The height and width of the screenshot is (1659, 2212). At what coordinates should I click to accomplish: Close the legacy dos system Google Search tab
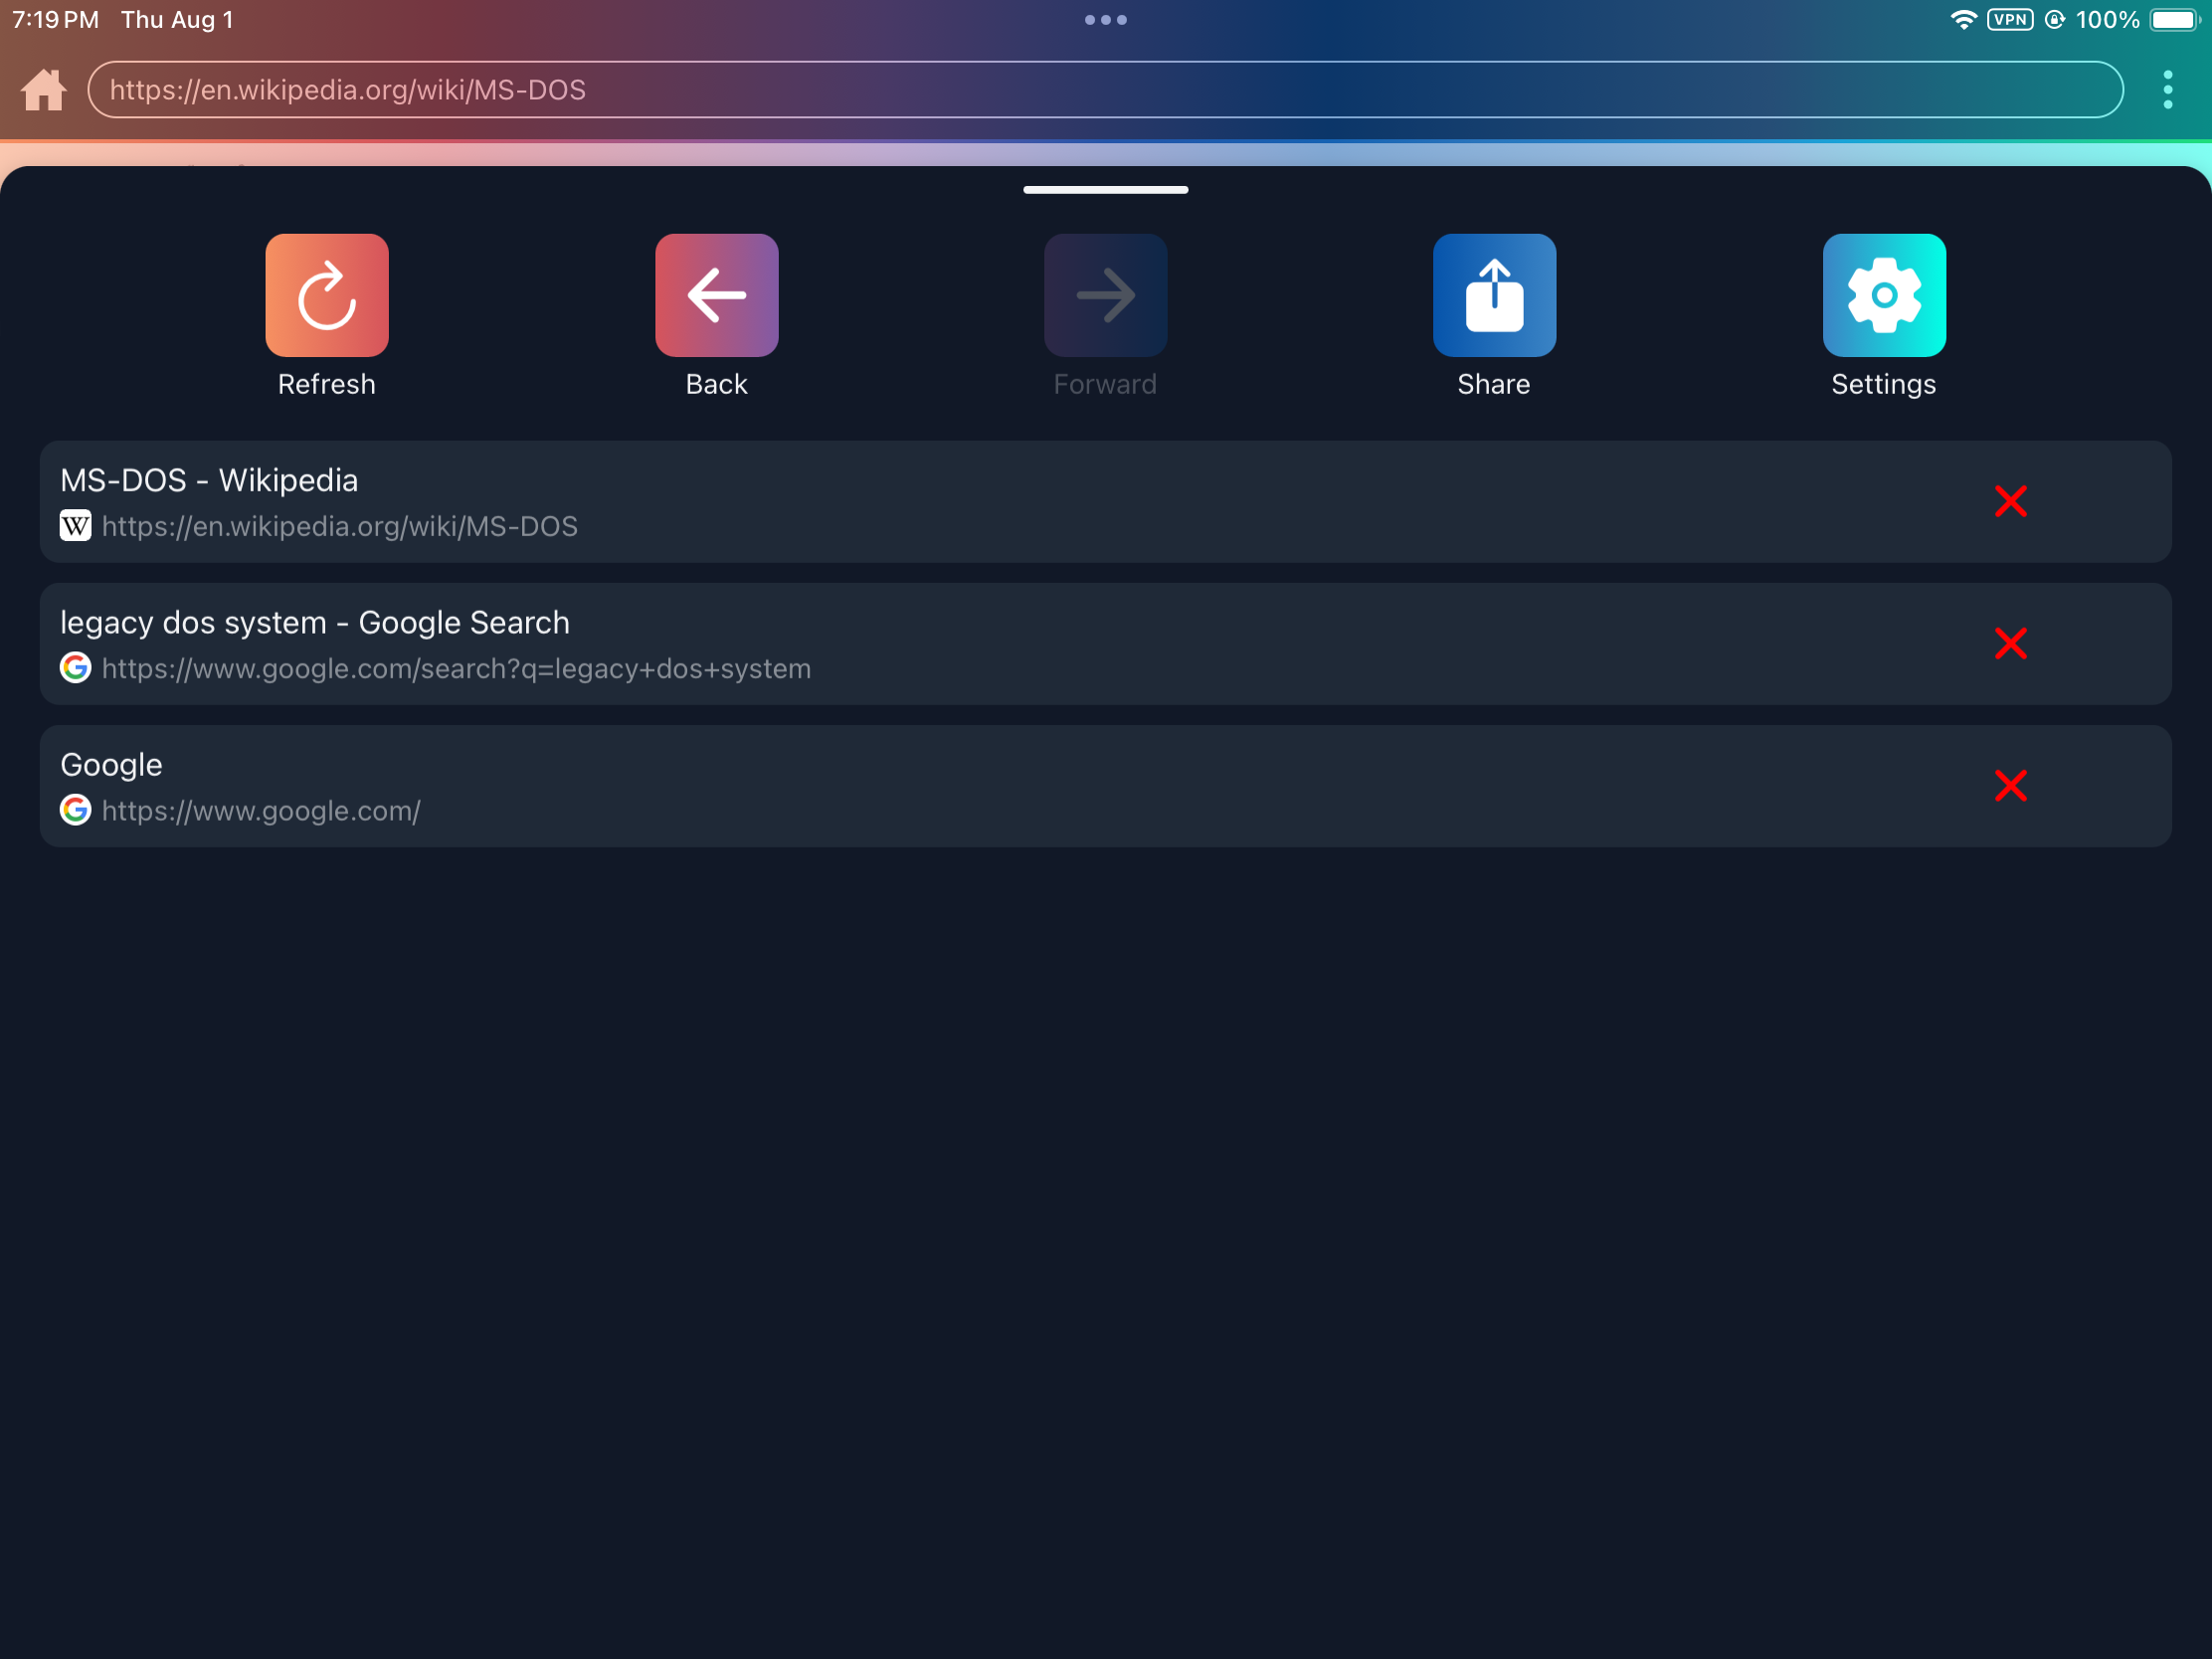click(x=2010, y=643)
